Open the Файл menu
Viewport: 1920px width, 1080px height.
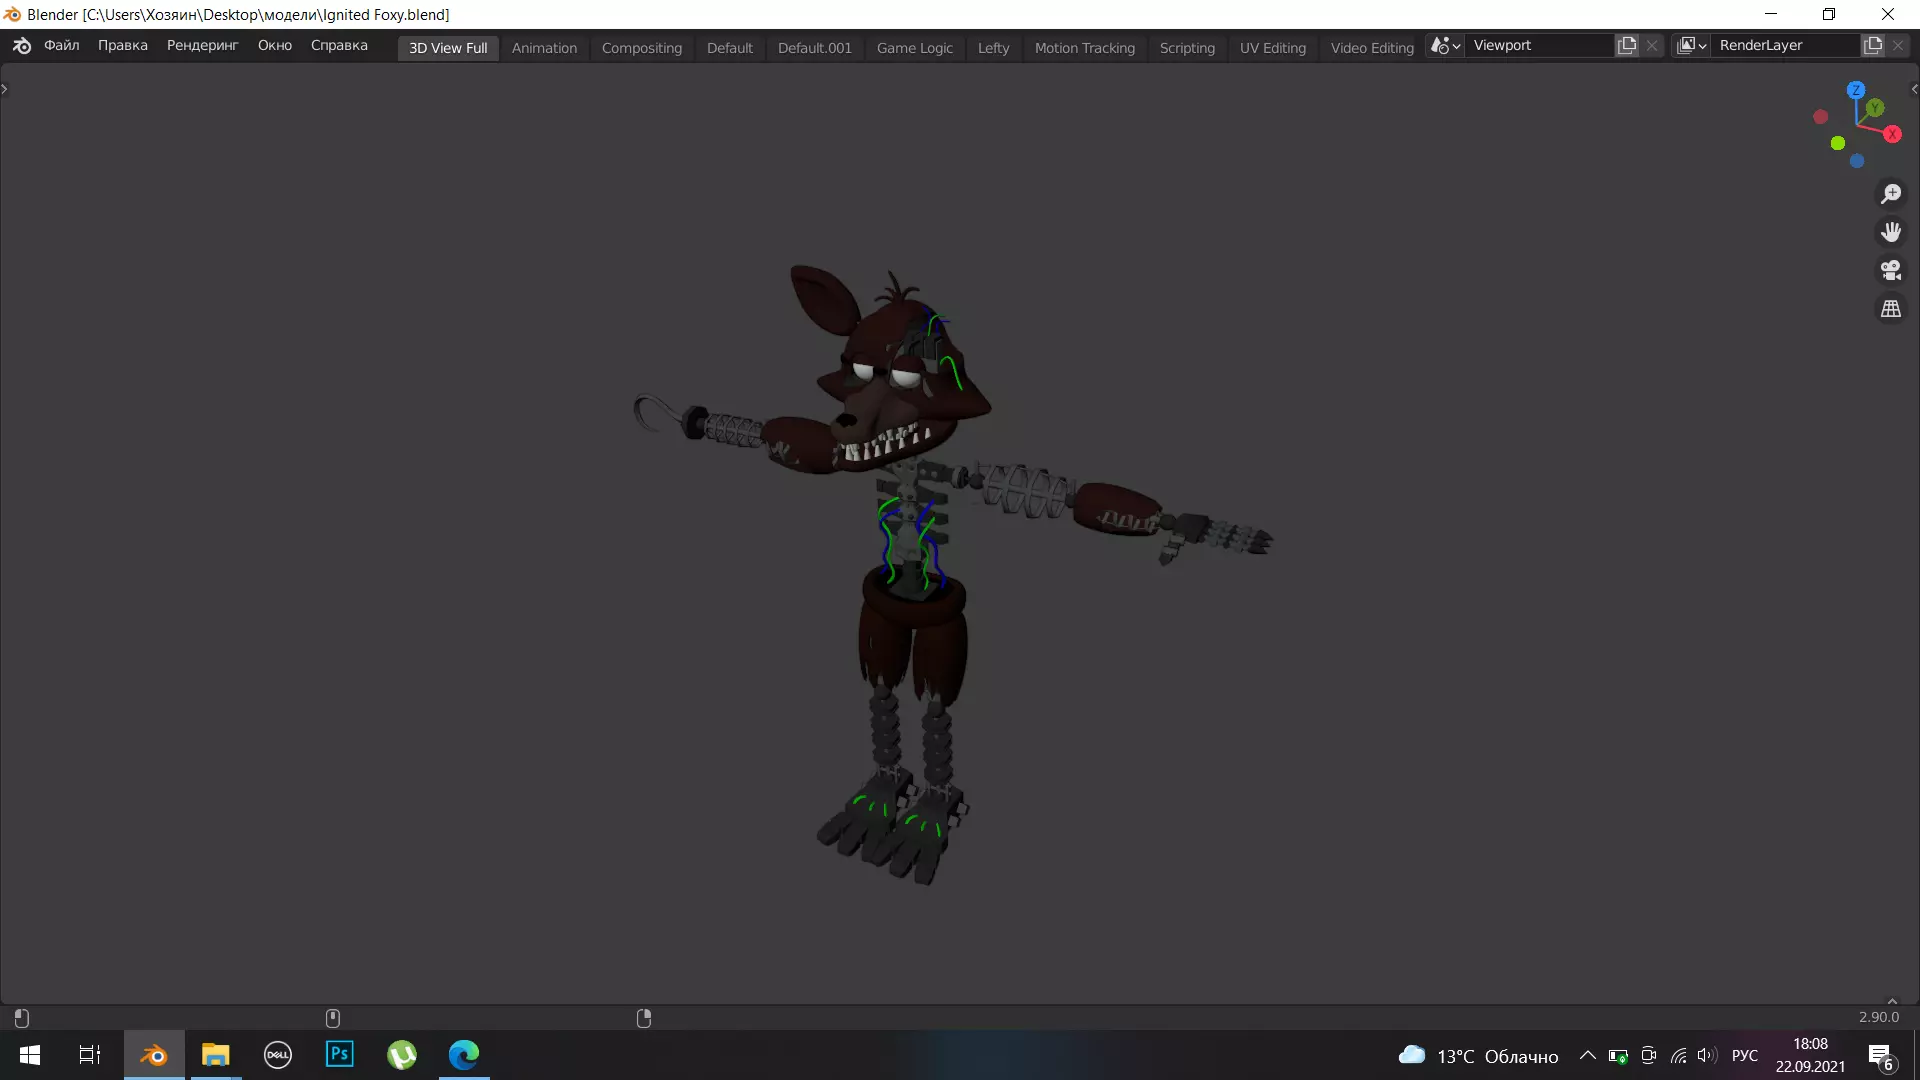(61, 46)
